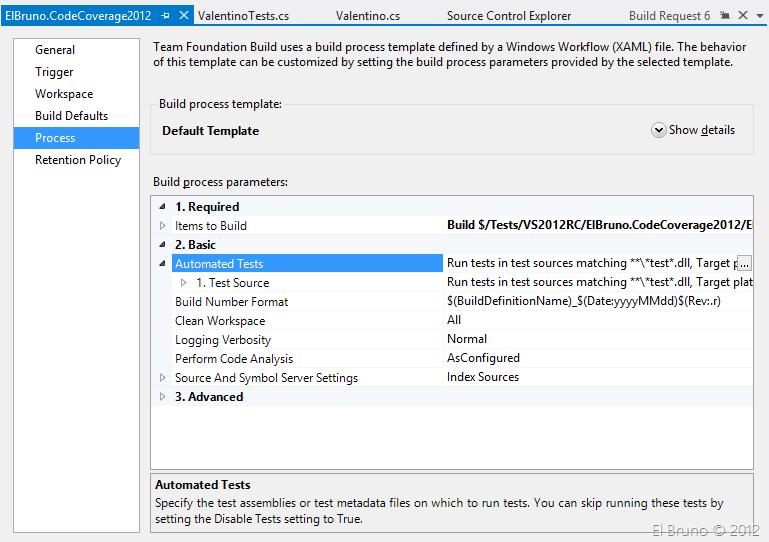
Task: Pin the ElBruno.CodeCoverage2012 tab
Action: (x=165, y=16)
